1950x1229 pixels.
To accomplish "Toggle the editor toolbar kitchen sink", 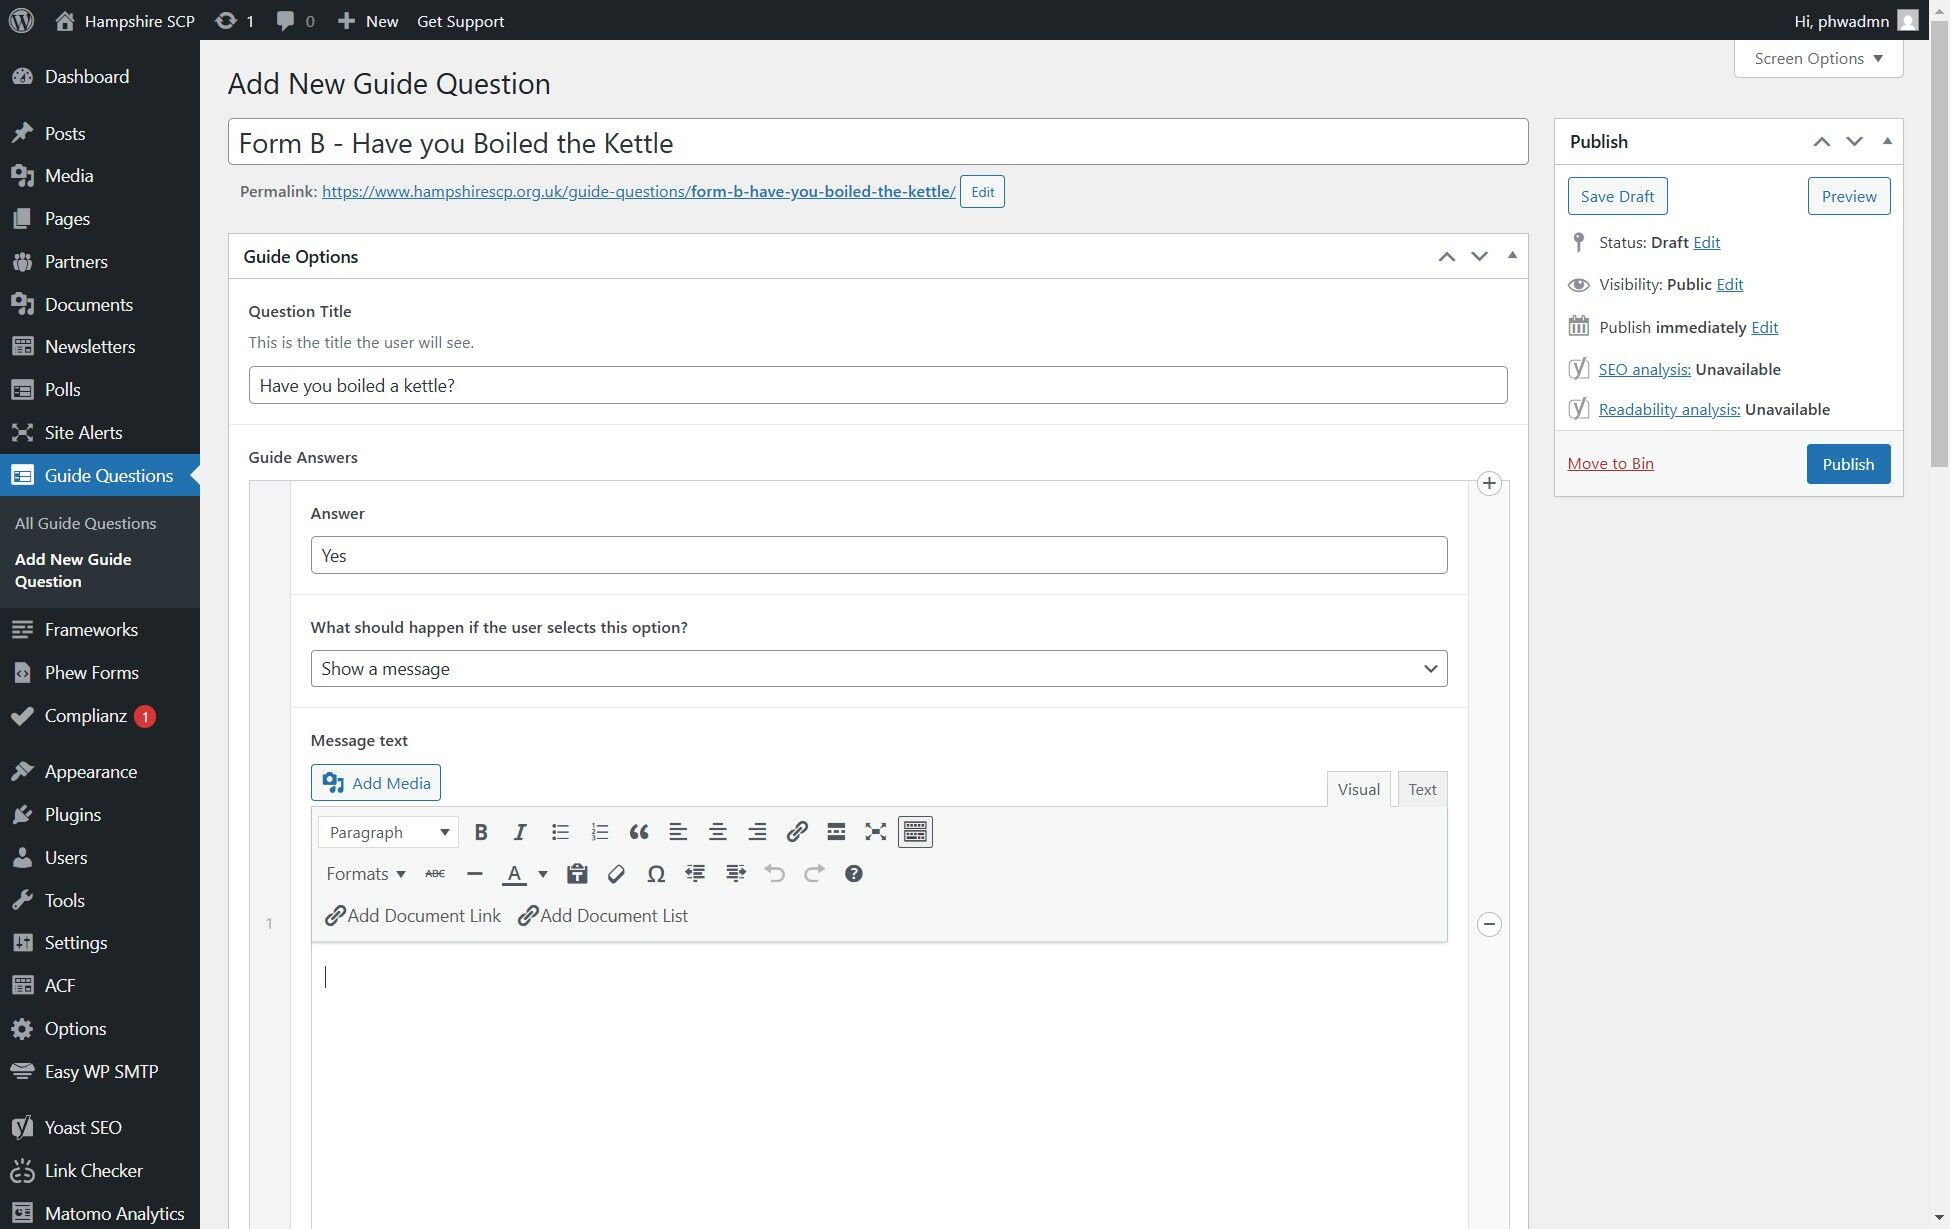I will [x=915, y=832].
